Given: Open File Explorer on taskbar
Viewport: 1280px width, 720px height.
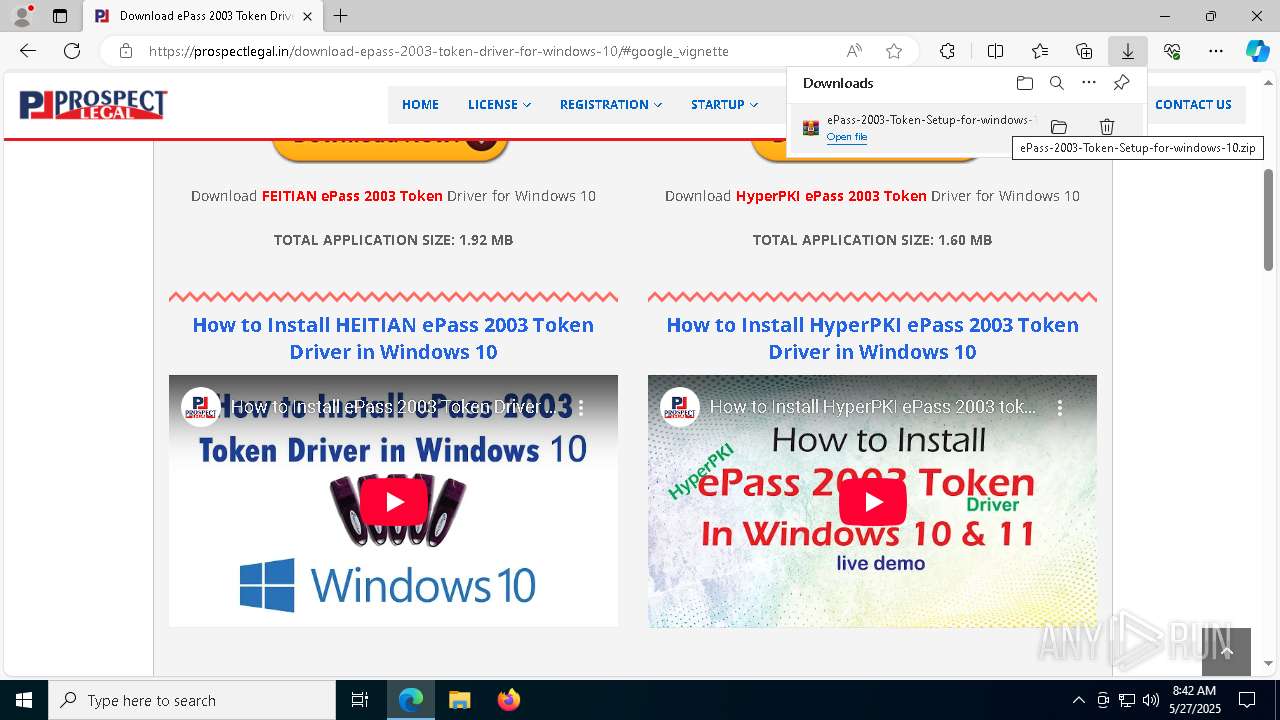Looking at the screenshot, I should tap(460, 700).
